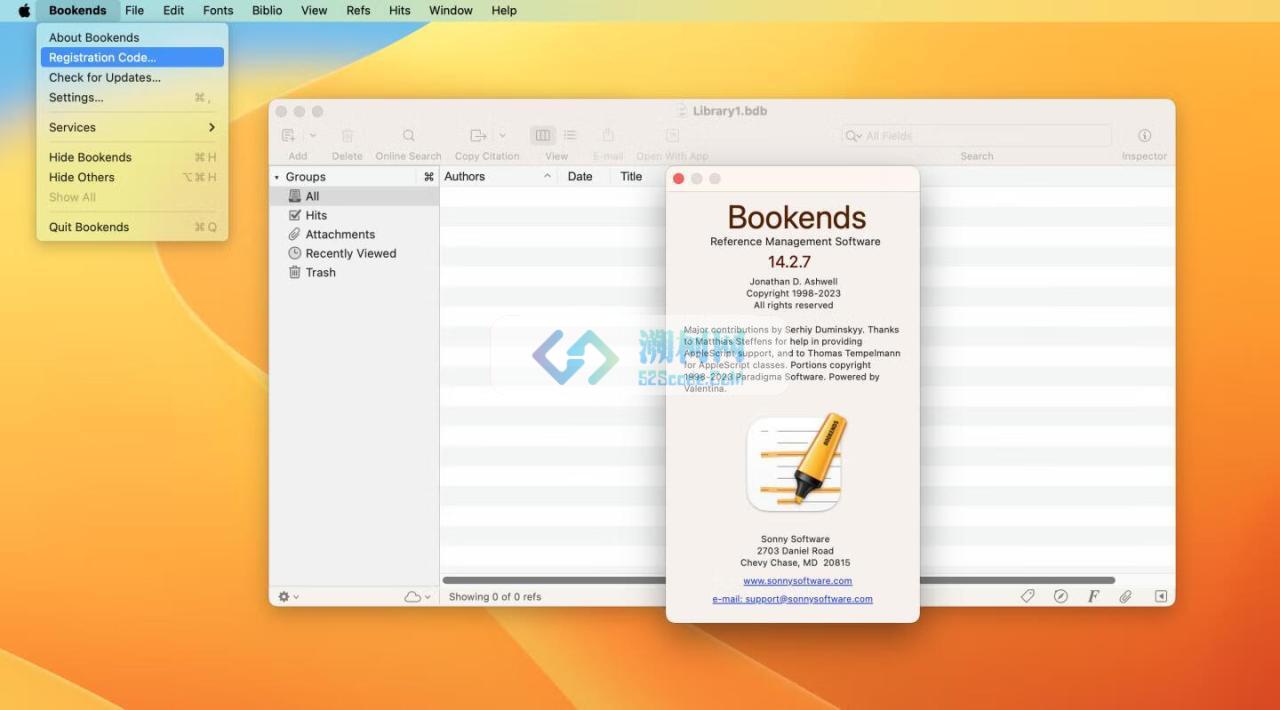Click the horizontal scrollbar in the library window
The height and width of the screenshot is (710, 1280).
click(x=778, y=580)
